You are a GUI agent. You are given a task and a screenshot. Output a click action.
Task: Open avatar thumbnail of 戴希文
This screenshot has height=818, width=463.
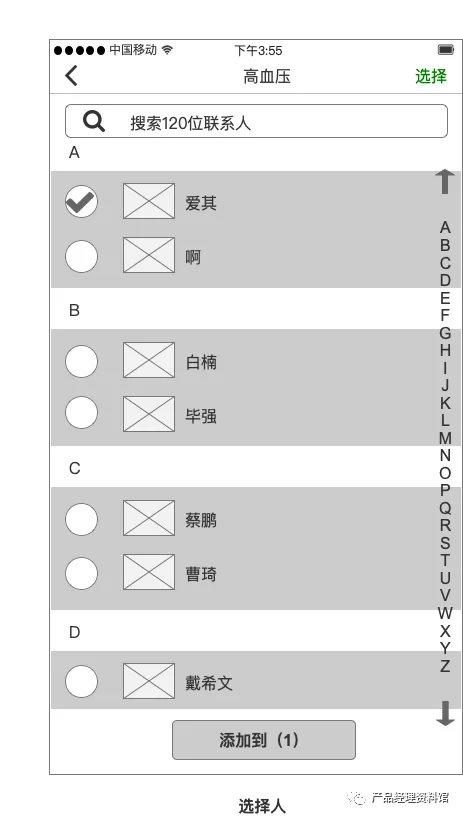[x=149, y=681]
